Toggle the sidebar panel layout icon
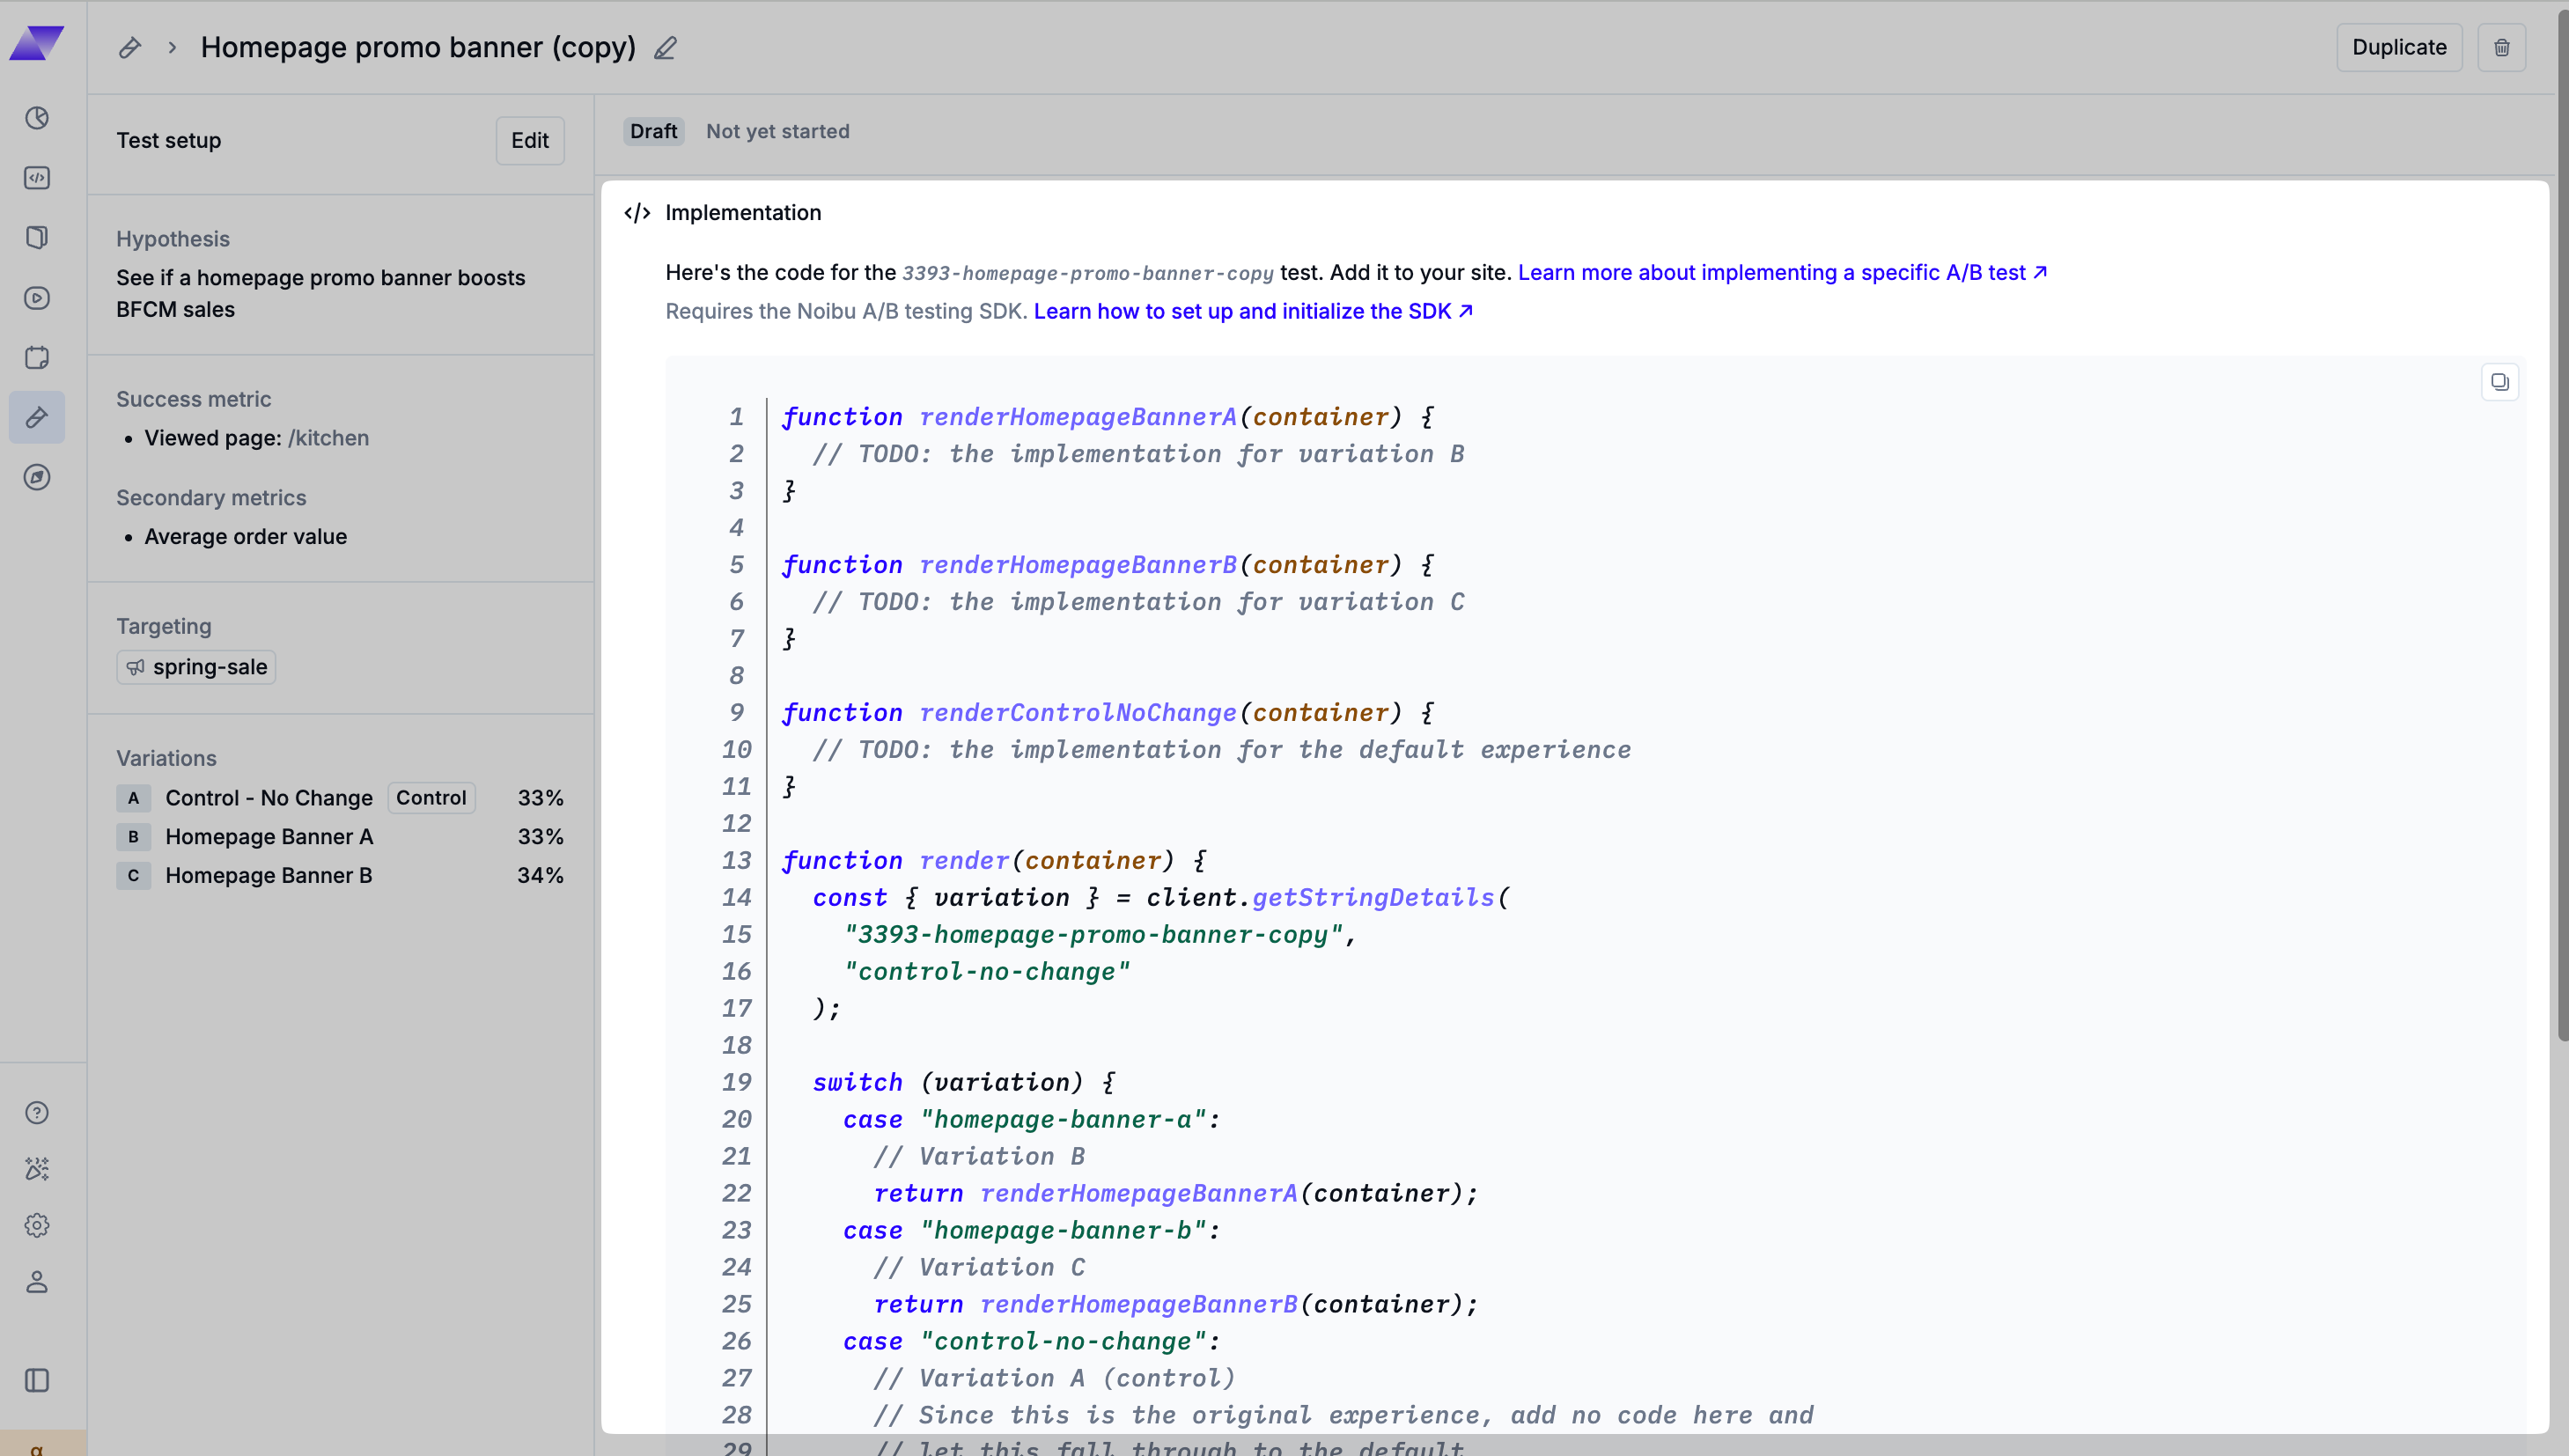The width and height of the screenshot is (2569, 1456). [37, 1381]
